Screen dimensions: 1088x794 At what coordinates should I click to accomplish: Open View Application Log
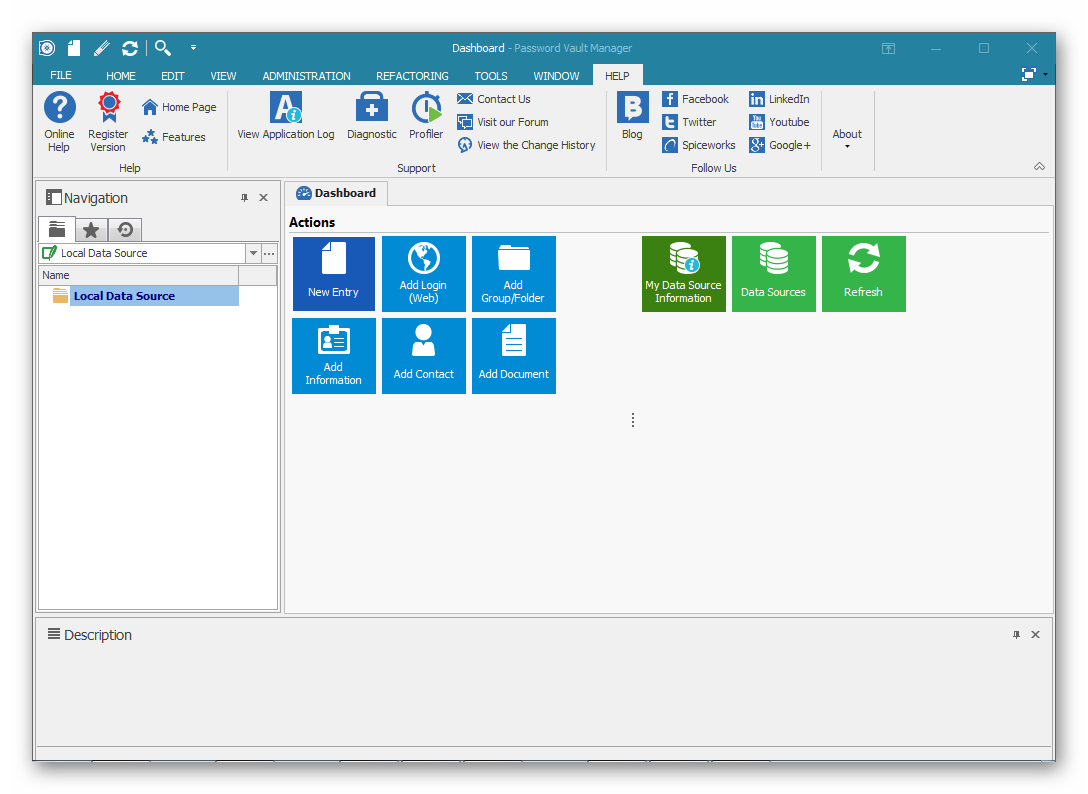(286, 117)
